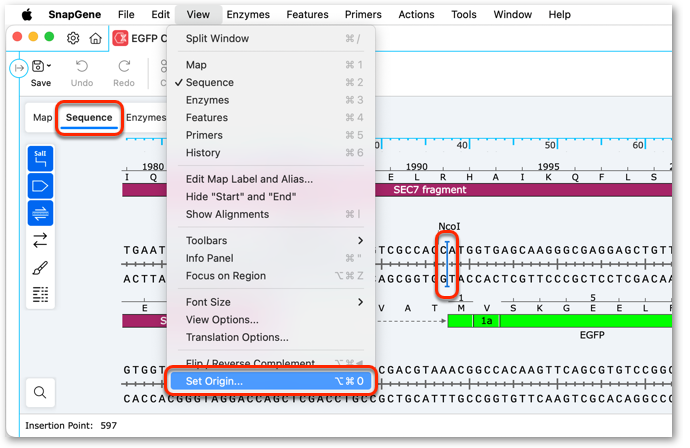Open the Enzymes menu in menu bar
Image resolution: width=690 pixels, height=448 pixels.
pos(248,15)
